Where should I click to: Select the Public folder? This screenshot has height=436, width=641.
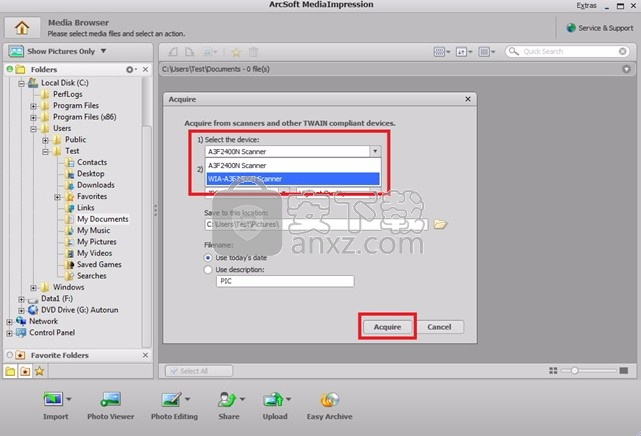tap(76, 140)
